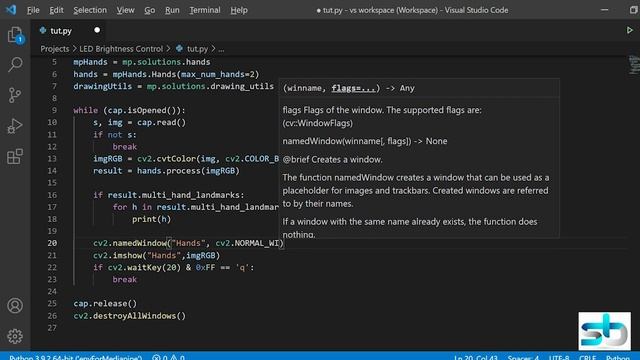Click the break statement on line 23
The width and height of the screenshot is (640, 360).
click(x=124, y=279)
